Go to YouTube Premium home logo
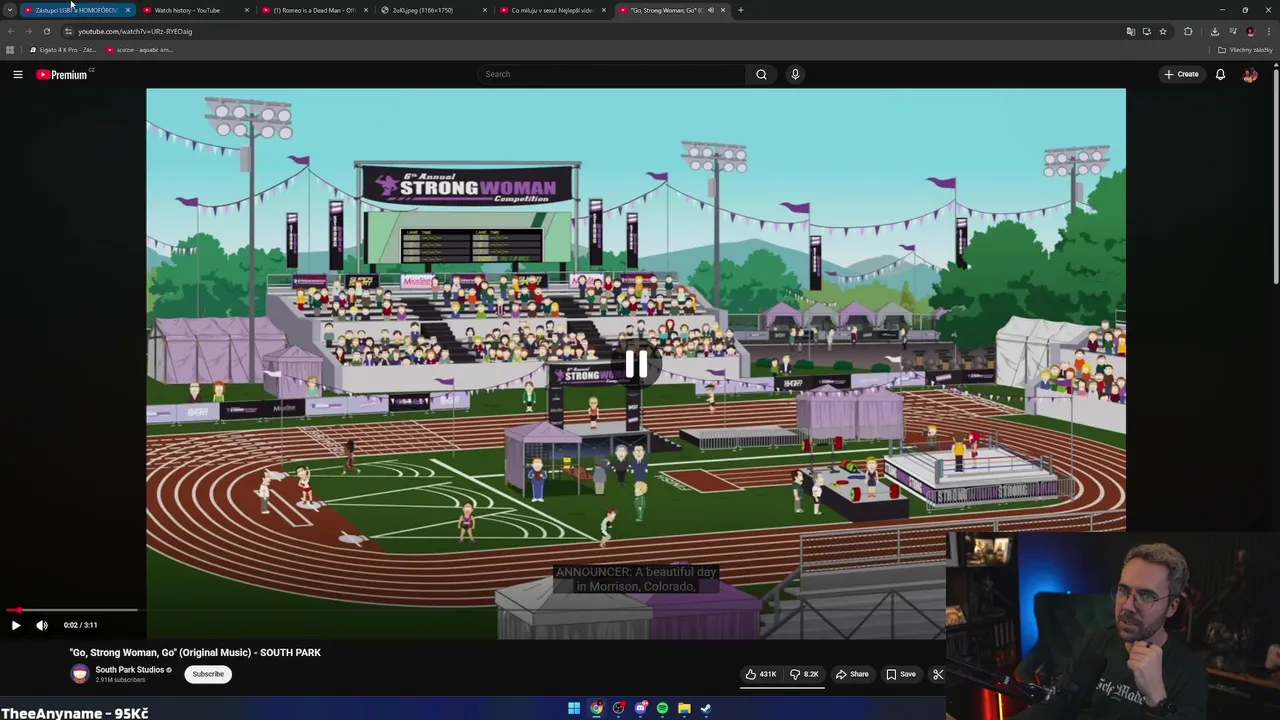 pyautogui.click(x=63, y=74)
